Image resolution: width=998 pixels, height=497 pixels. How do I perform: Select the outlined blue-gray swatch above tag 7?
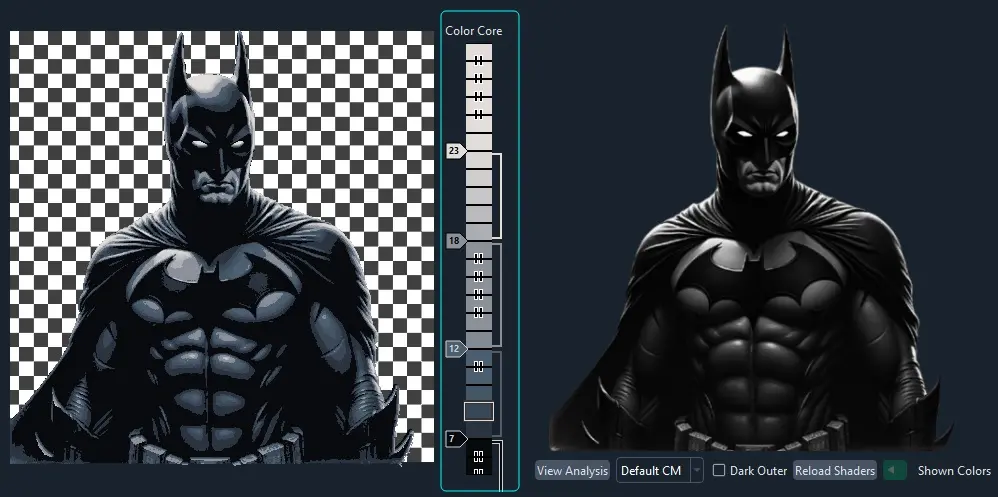[x=479, y=411]
